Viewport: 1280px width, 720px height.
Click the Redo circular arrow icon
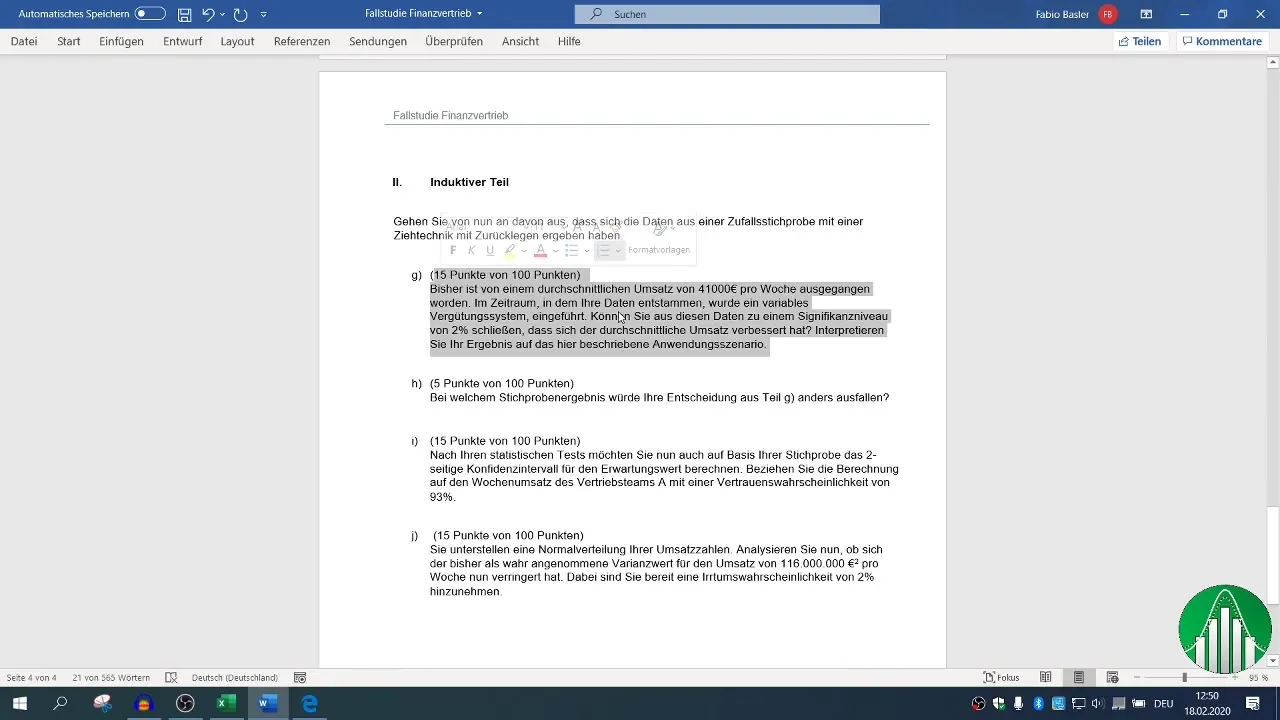tap(240, 14)
